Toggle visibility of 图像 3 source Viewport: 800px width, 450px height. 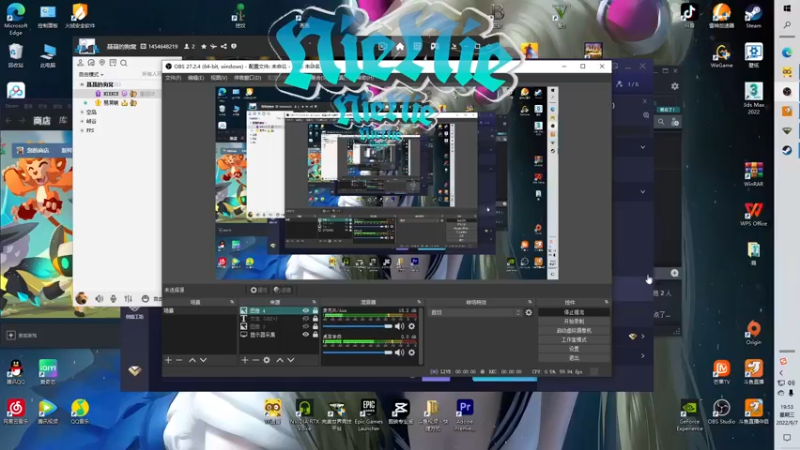pyautogui.click(x=306, y=327)
